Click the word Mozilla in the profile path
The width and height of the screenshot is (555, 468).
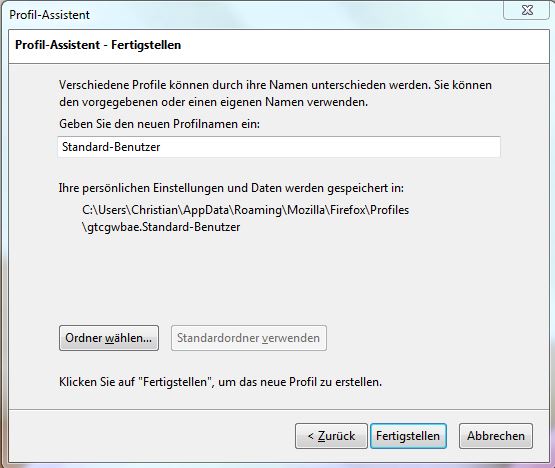pos(306,210)
